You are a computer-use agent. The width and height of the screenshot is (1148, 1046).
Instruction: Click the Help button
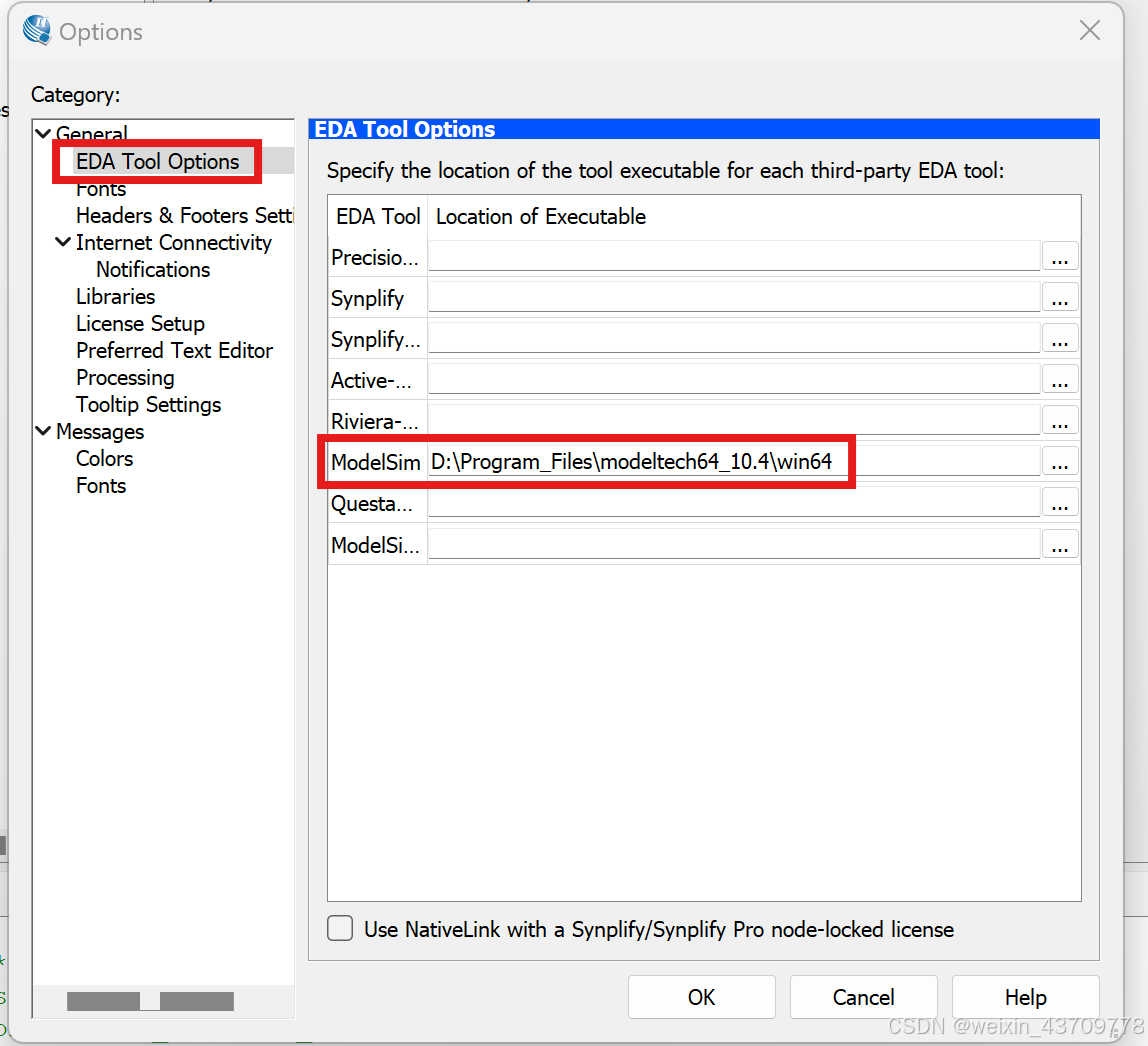pos(1026,997)
